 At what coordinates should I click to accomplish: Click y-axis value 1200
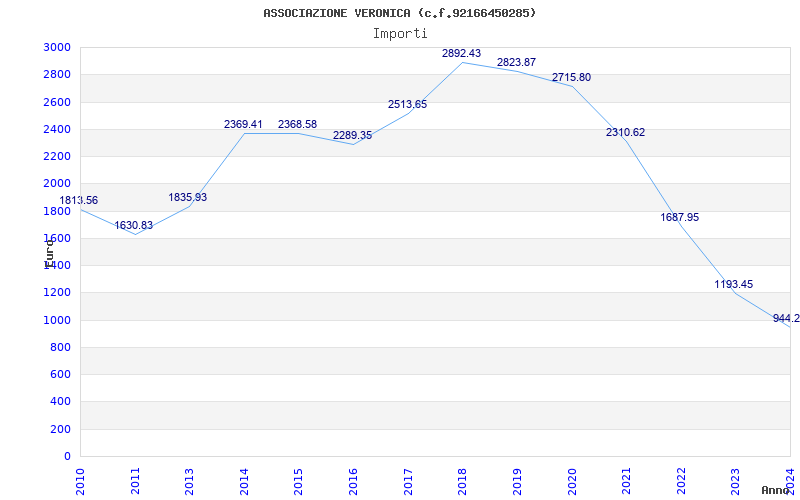click(x=57, y=293)
